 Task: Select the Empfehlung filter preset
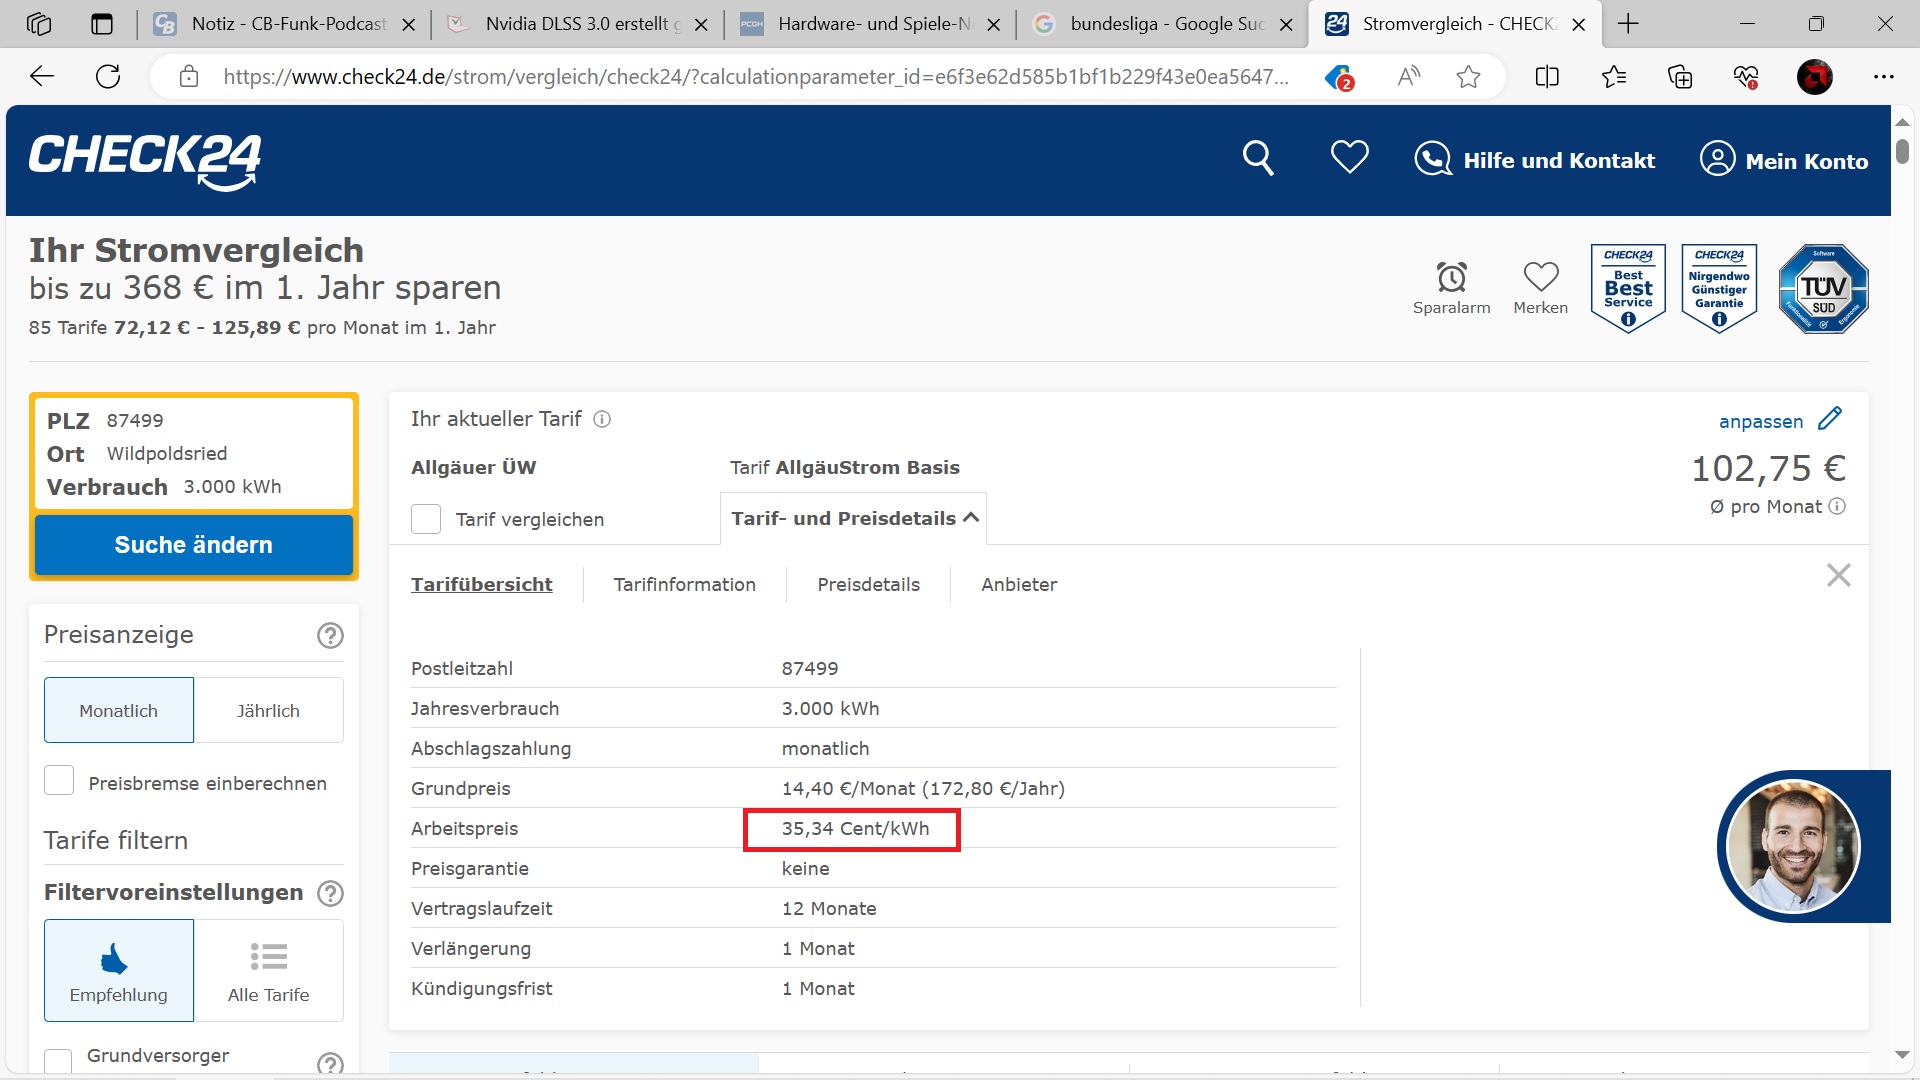[119, 970]
